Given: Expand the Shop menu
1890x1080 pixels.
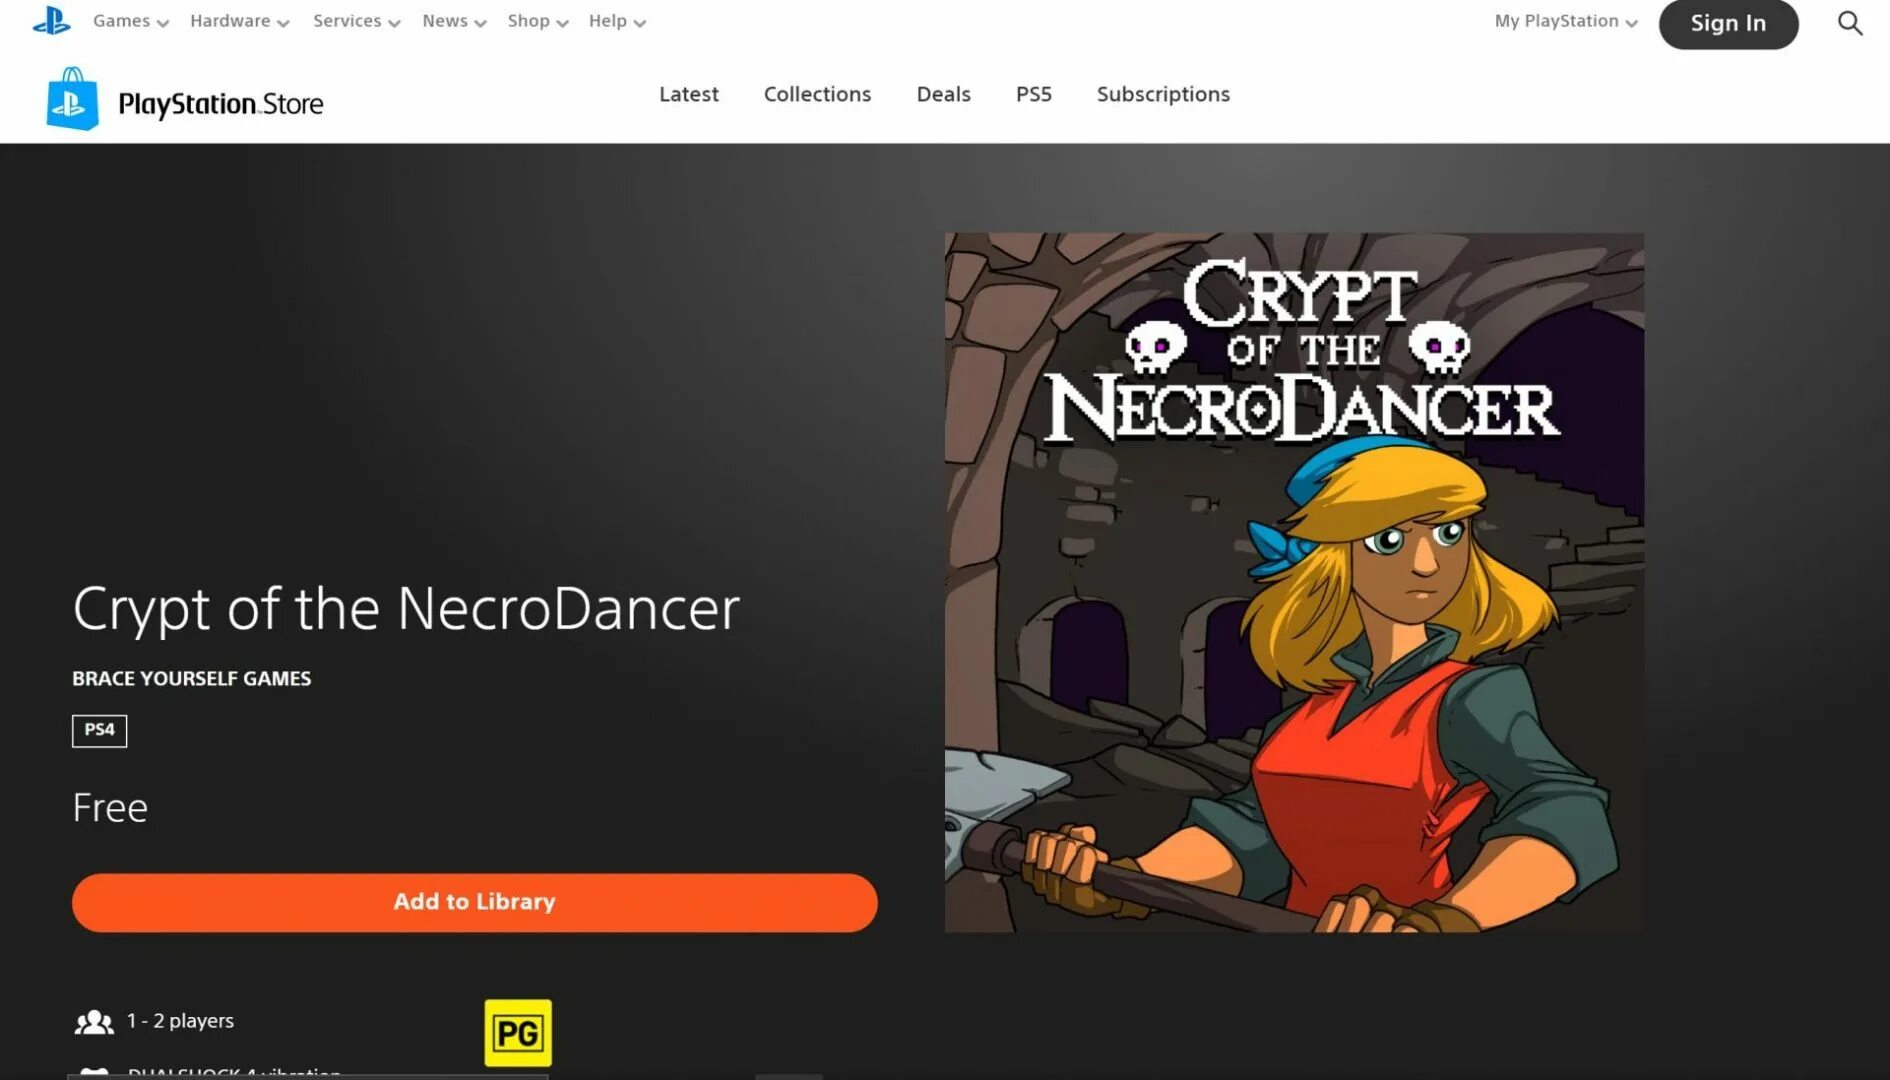Looking at the screenshot, I should click(538, 22).
